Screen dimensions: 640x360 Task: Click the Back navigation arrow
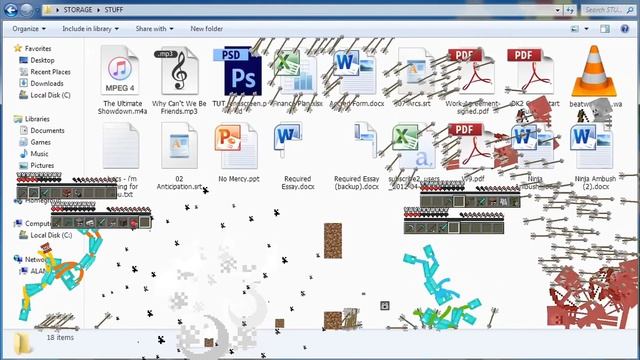[x=11, y=10]
